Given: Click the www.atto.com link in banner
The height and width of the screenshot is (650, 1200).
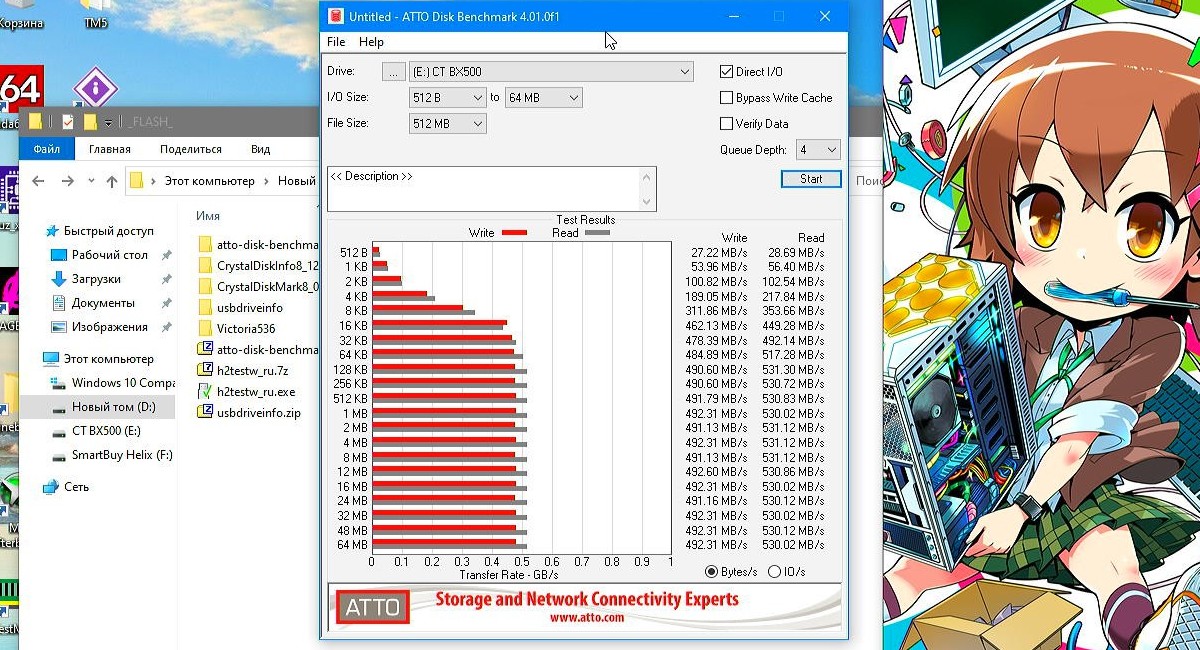Looking at the screenshot, I should 587,617.
